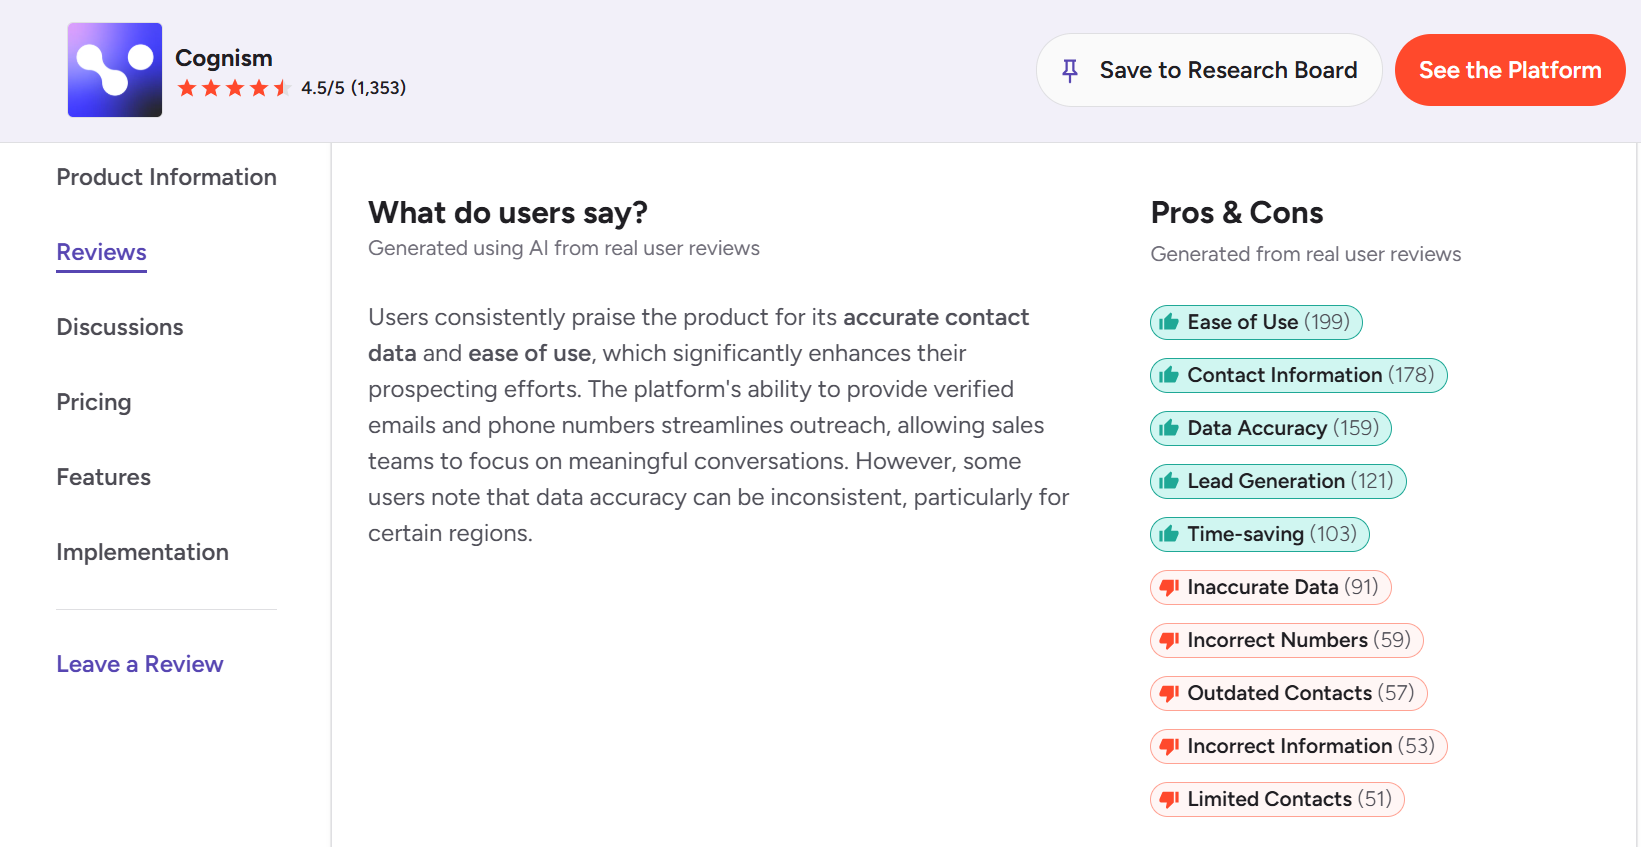Open Implementation section
Image resolution: width=1641 pixels, height=847 pixels.
click(x=143, y=552)
